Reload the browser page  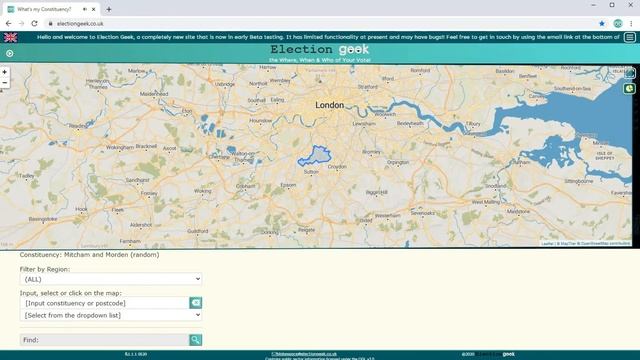point(34,24)
